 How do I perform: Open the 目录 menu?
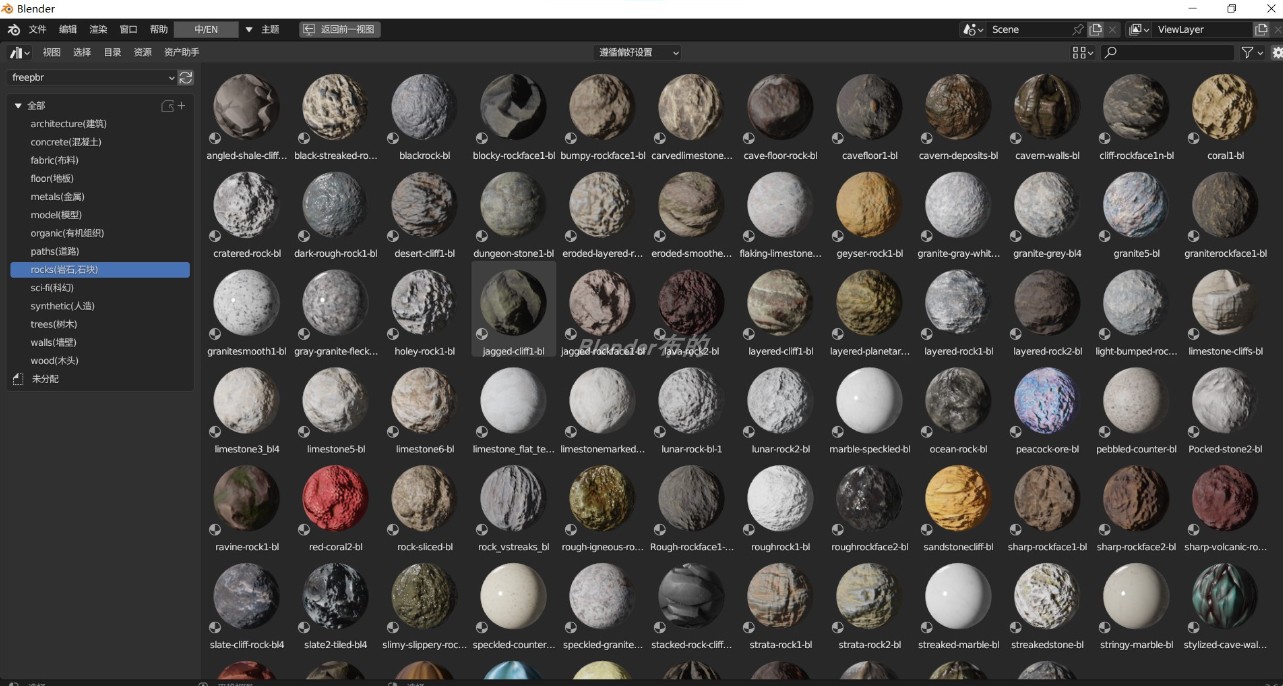click(x=112, y=53)
